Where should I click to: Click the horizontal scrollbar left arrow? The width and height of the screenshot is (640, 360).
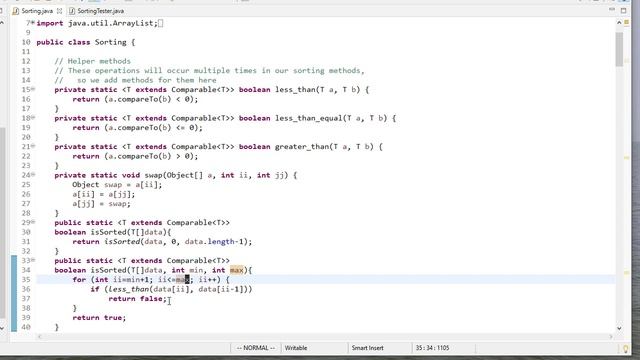click(40, 337)
